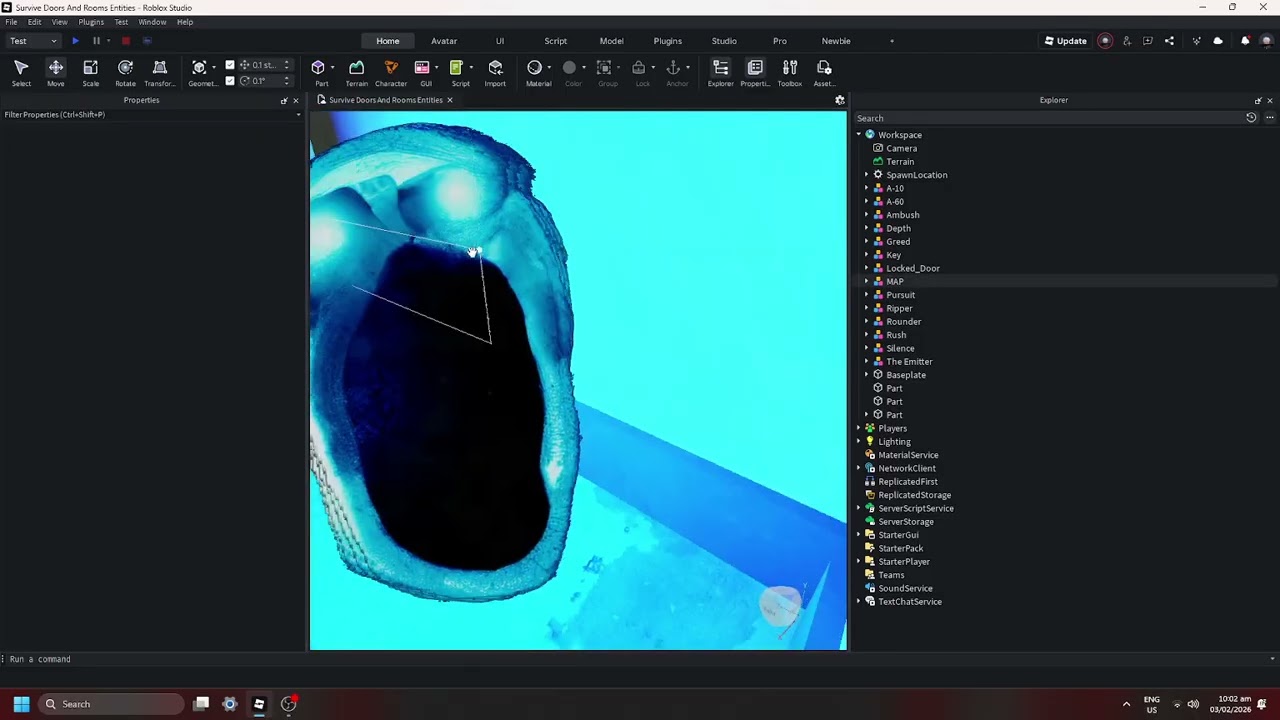Close the Properties panel
1280x720 pixels.
coord(295,101)
